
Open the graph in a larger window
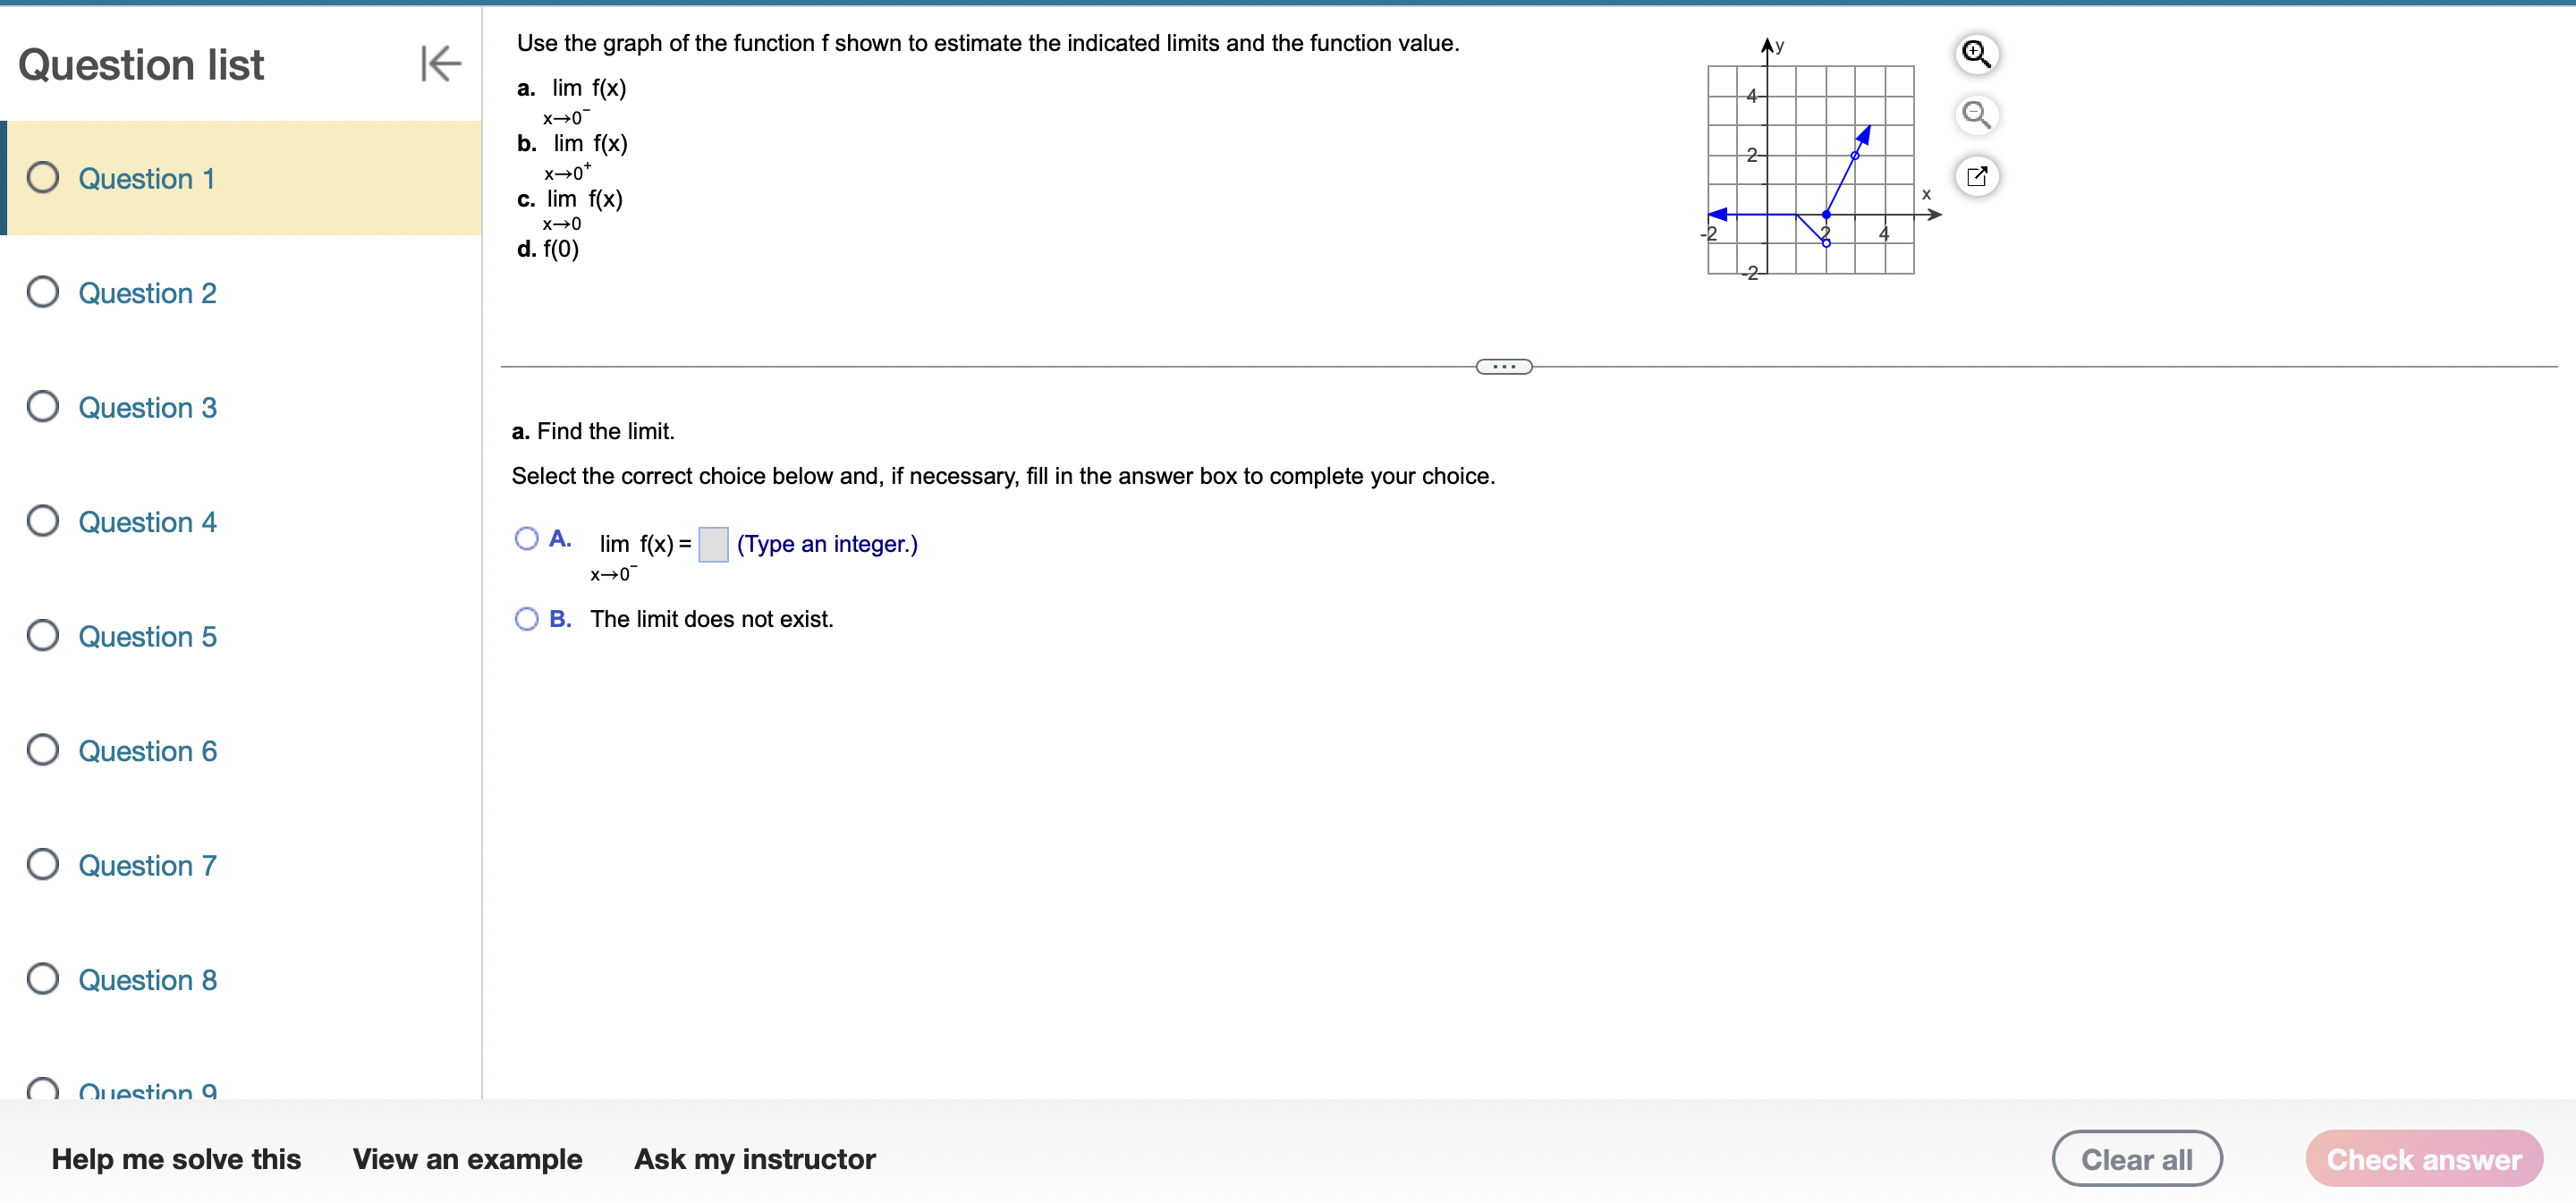(x=1976, y=176)
